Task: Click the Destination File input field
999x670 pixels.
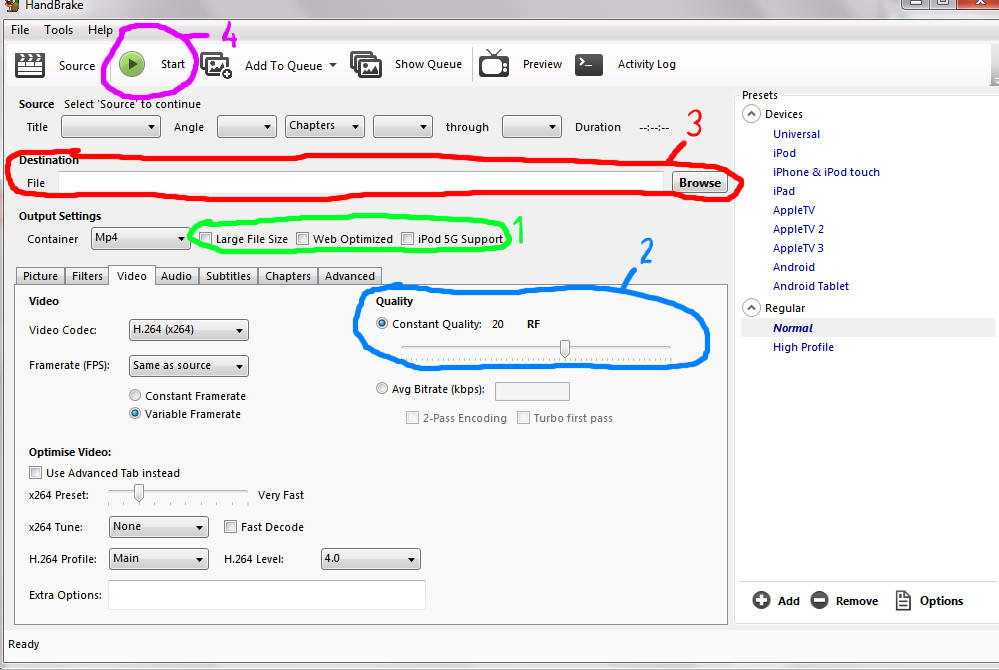Action: click(x=361, y=182)
